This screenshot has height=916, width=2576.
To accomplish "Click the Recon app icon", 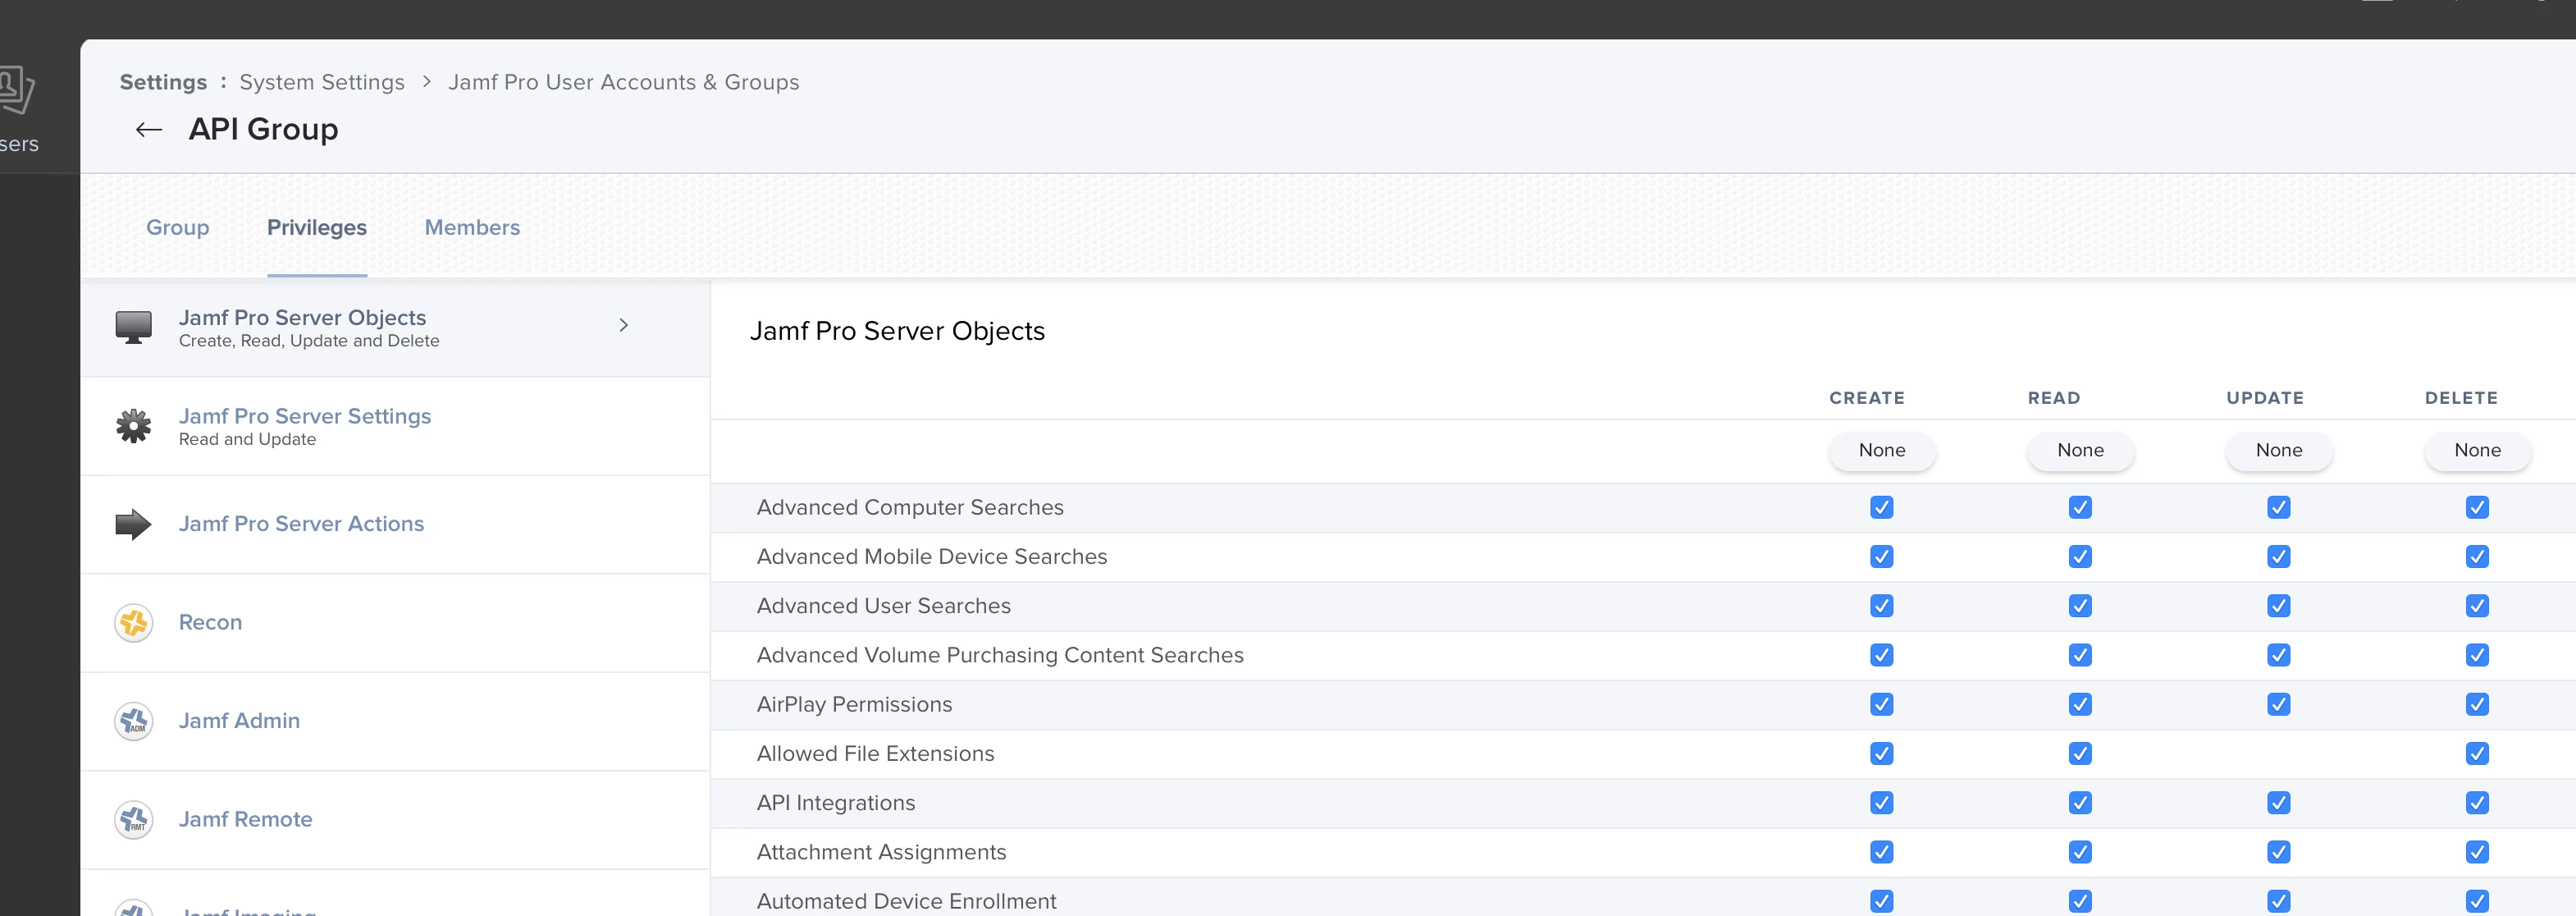I will coord(133,623).
